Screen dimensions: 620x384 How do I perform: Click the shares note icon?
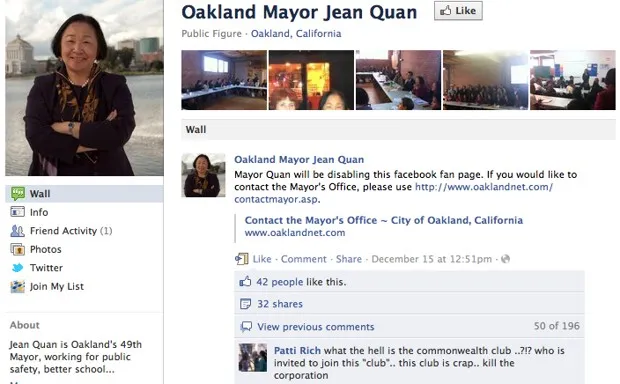[246, 304]
